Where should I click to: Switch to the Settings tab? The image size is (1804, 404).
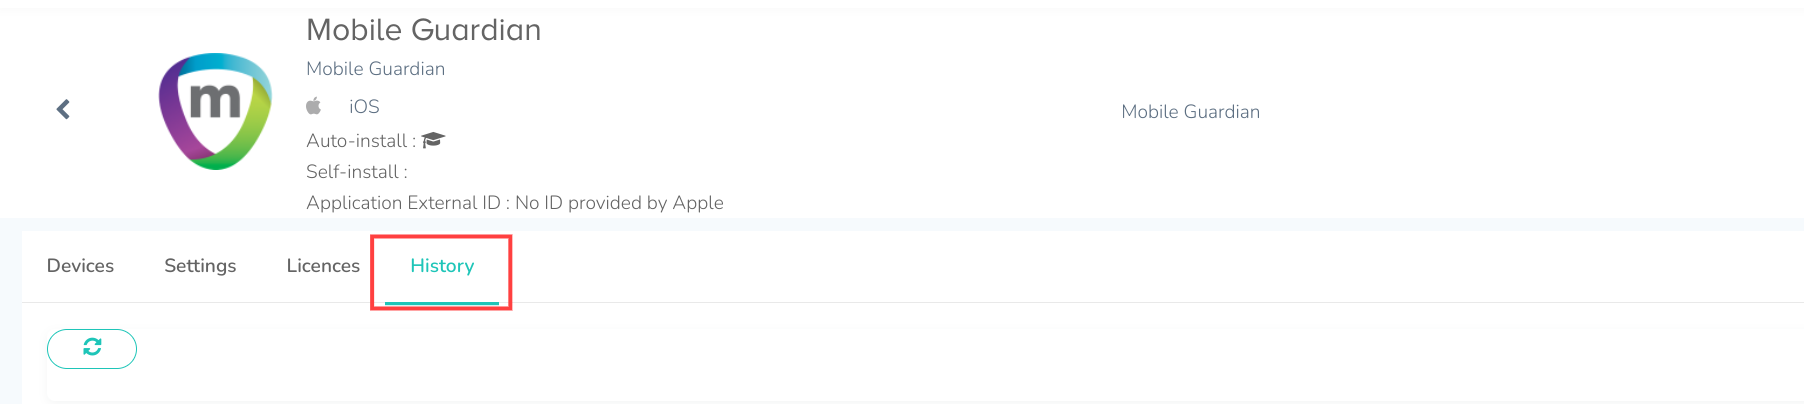coord(200,266)
